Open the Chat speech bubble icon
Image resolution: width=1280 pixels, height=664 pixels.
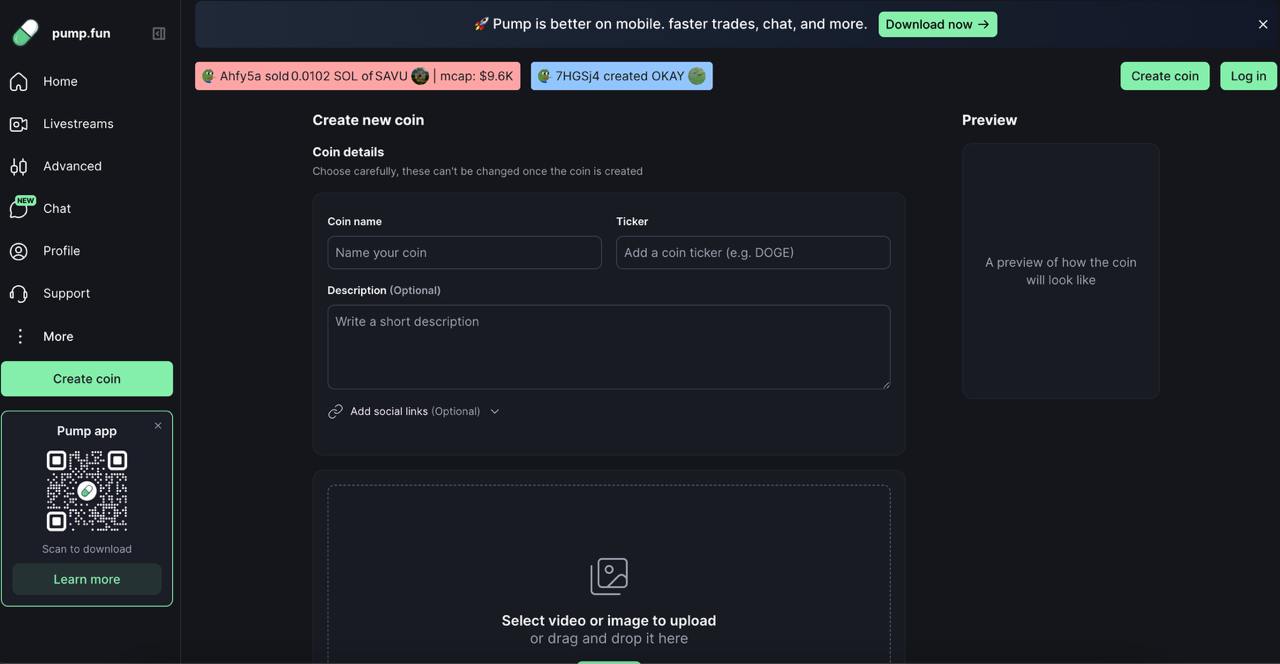[19, 208]
